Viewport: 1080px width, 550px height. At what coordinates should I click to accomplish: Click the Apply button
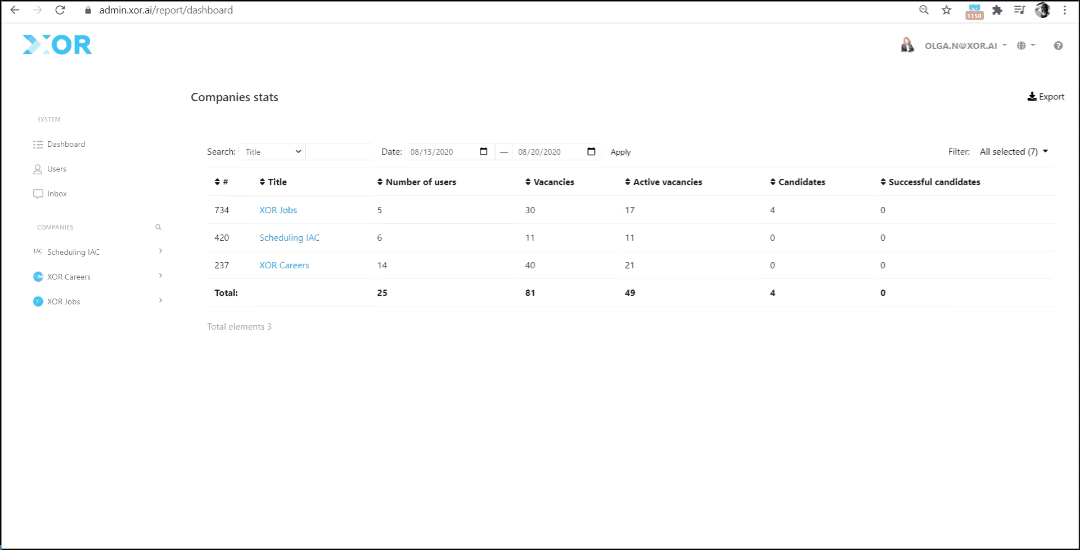pyautogui.click(x=621, y=152)
